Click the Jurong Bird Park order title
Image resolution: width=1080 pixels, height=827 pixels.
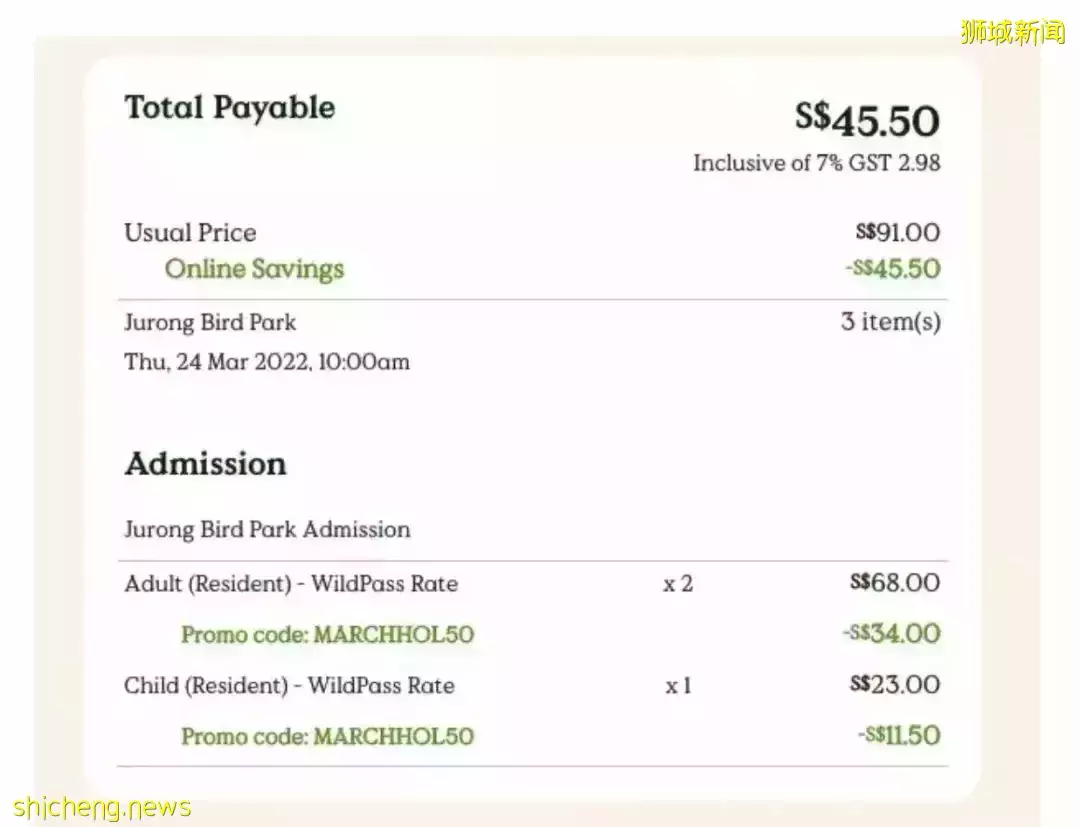pyautogui.click(x=210, y=323)
